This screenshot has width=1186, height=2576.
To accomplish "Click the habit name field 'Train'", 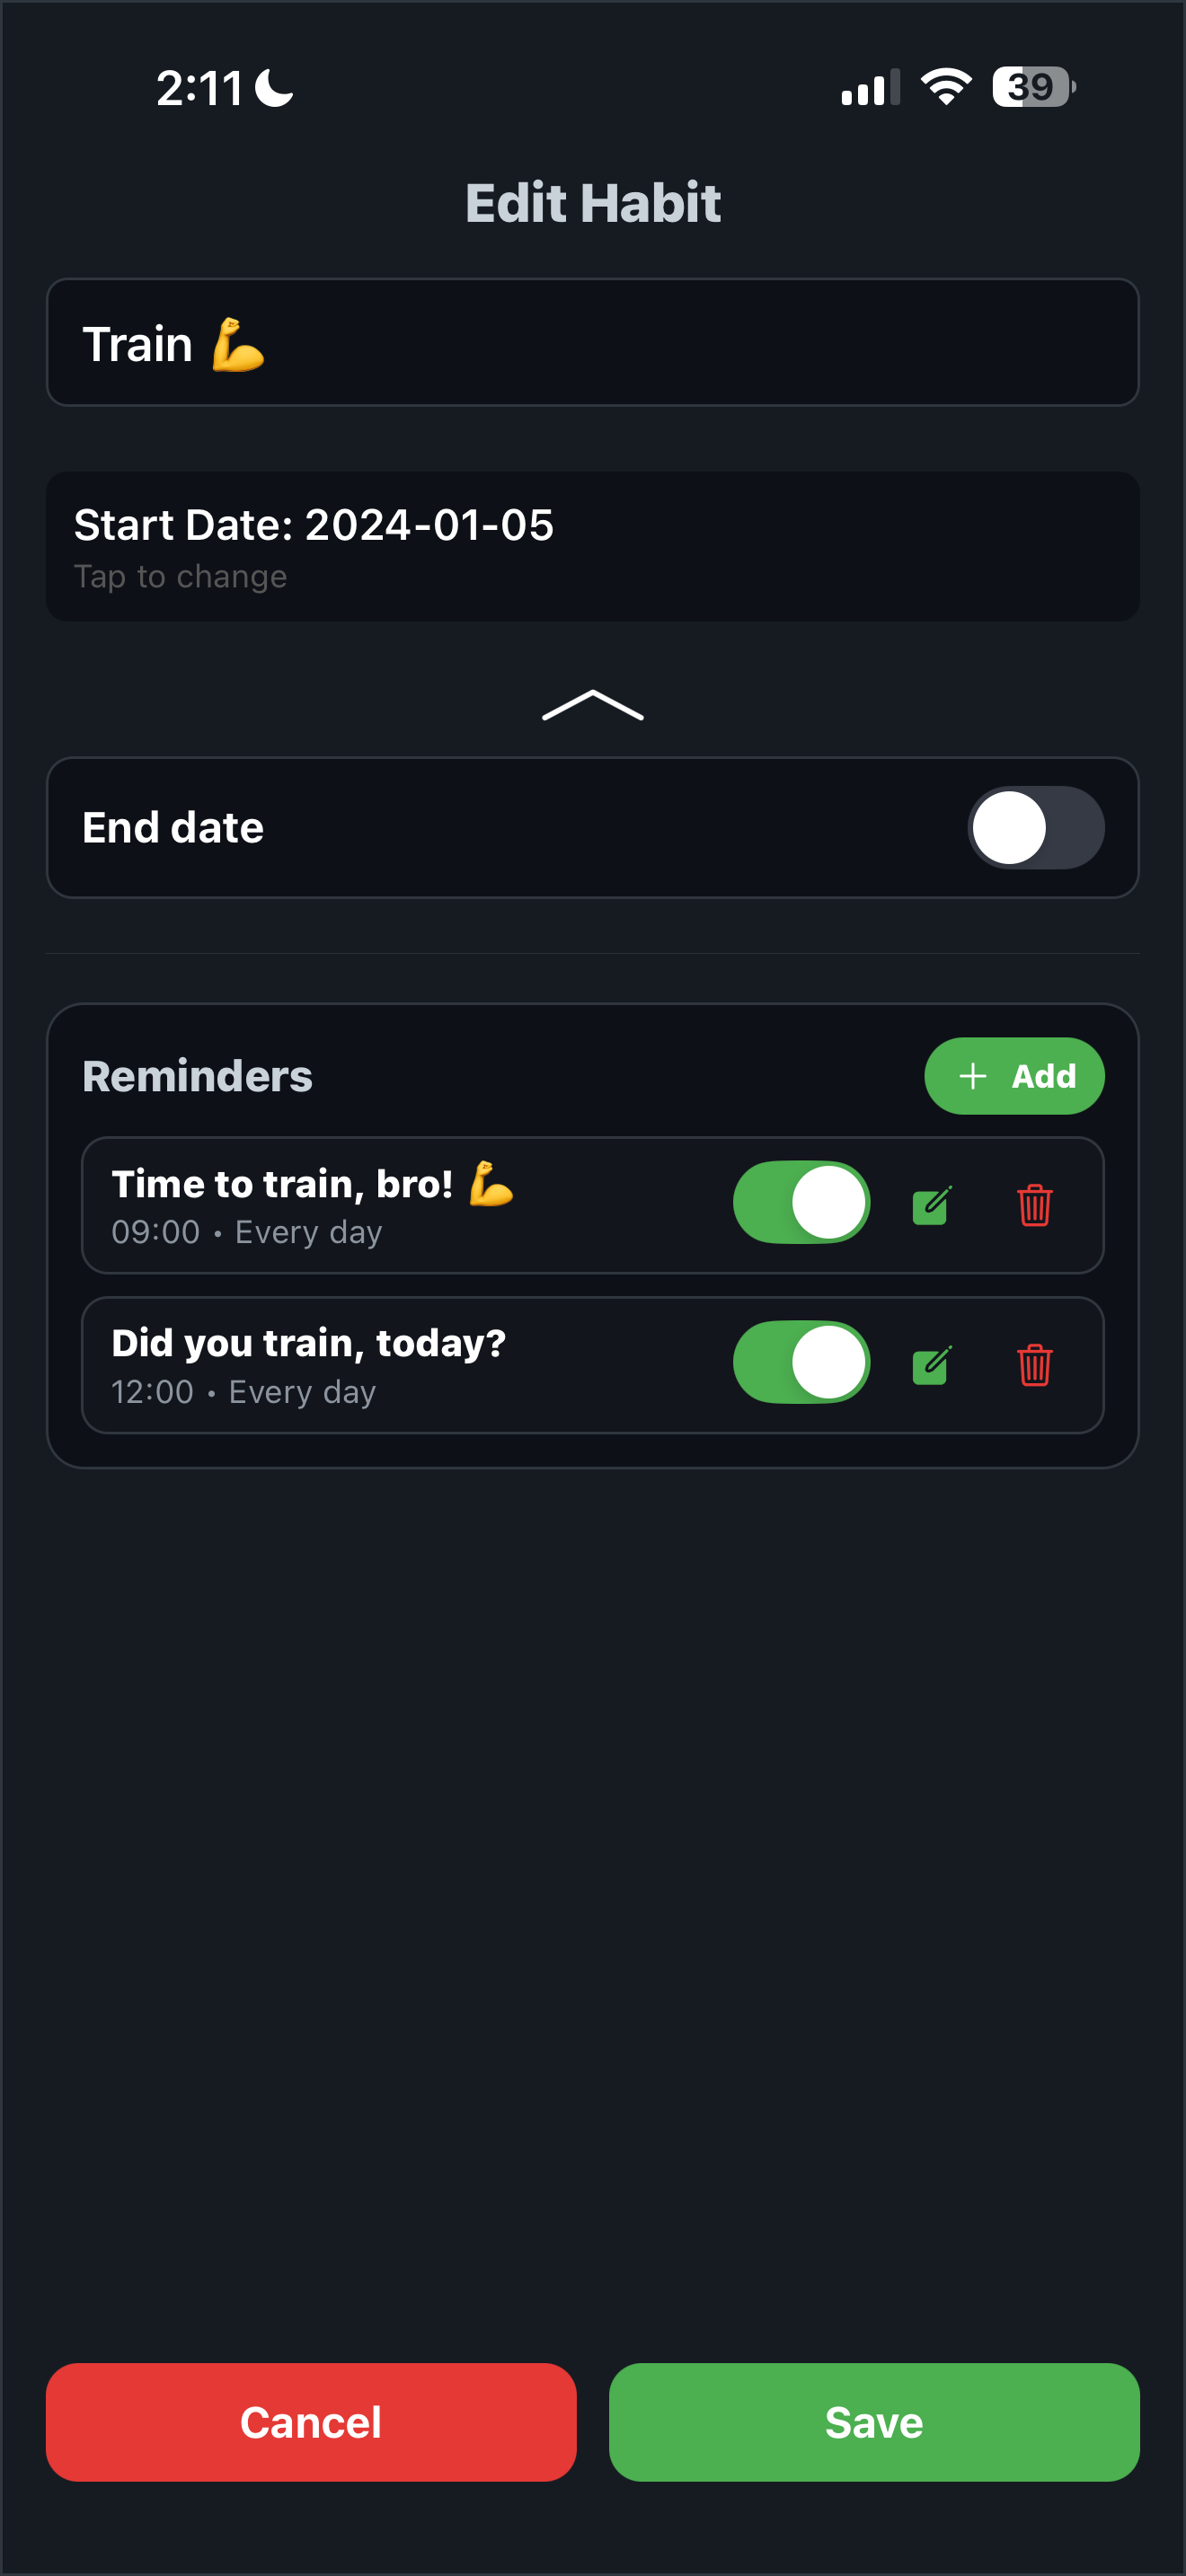I will (592, 342).
